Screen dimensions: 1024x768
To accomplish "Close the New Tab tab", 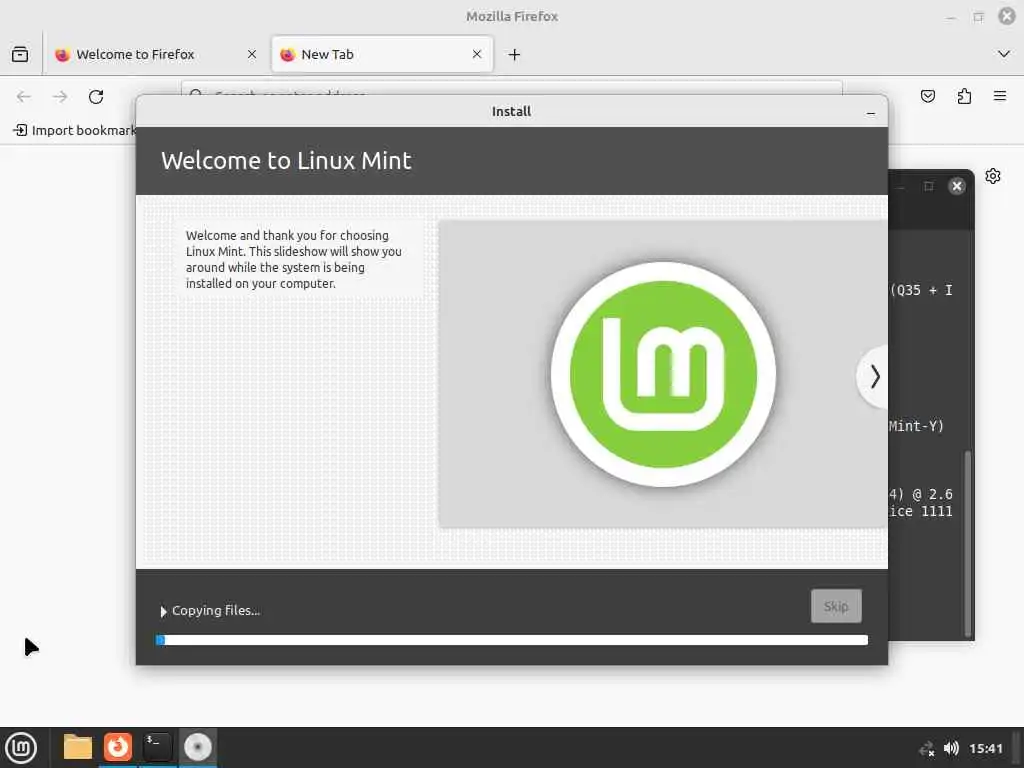I will [x=477, y=54].
